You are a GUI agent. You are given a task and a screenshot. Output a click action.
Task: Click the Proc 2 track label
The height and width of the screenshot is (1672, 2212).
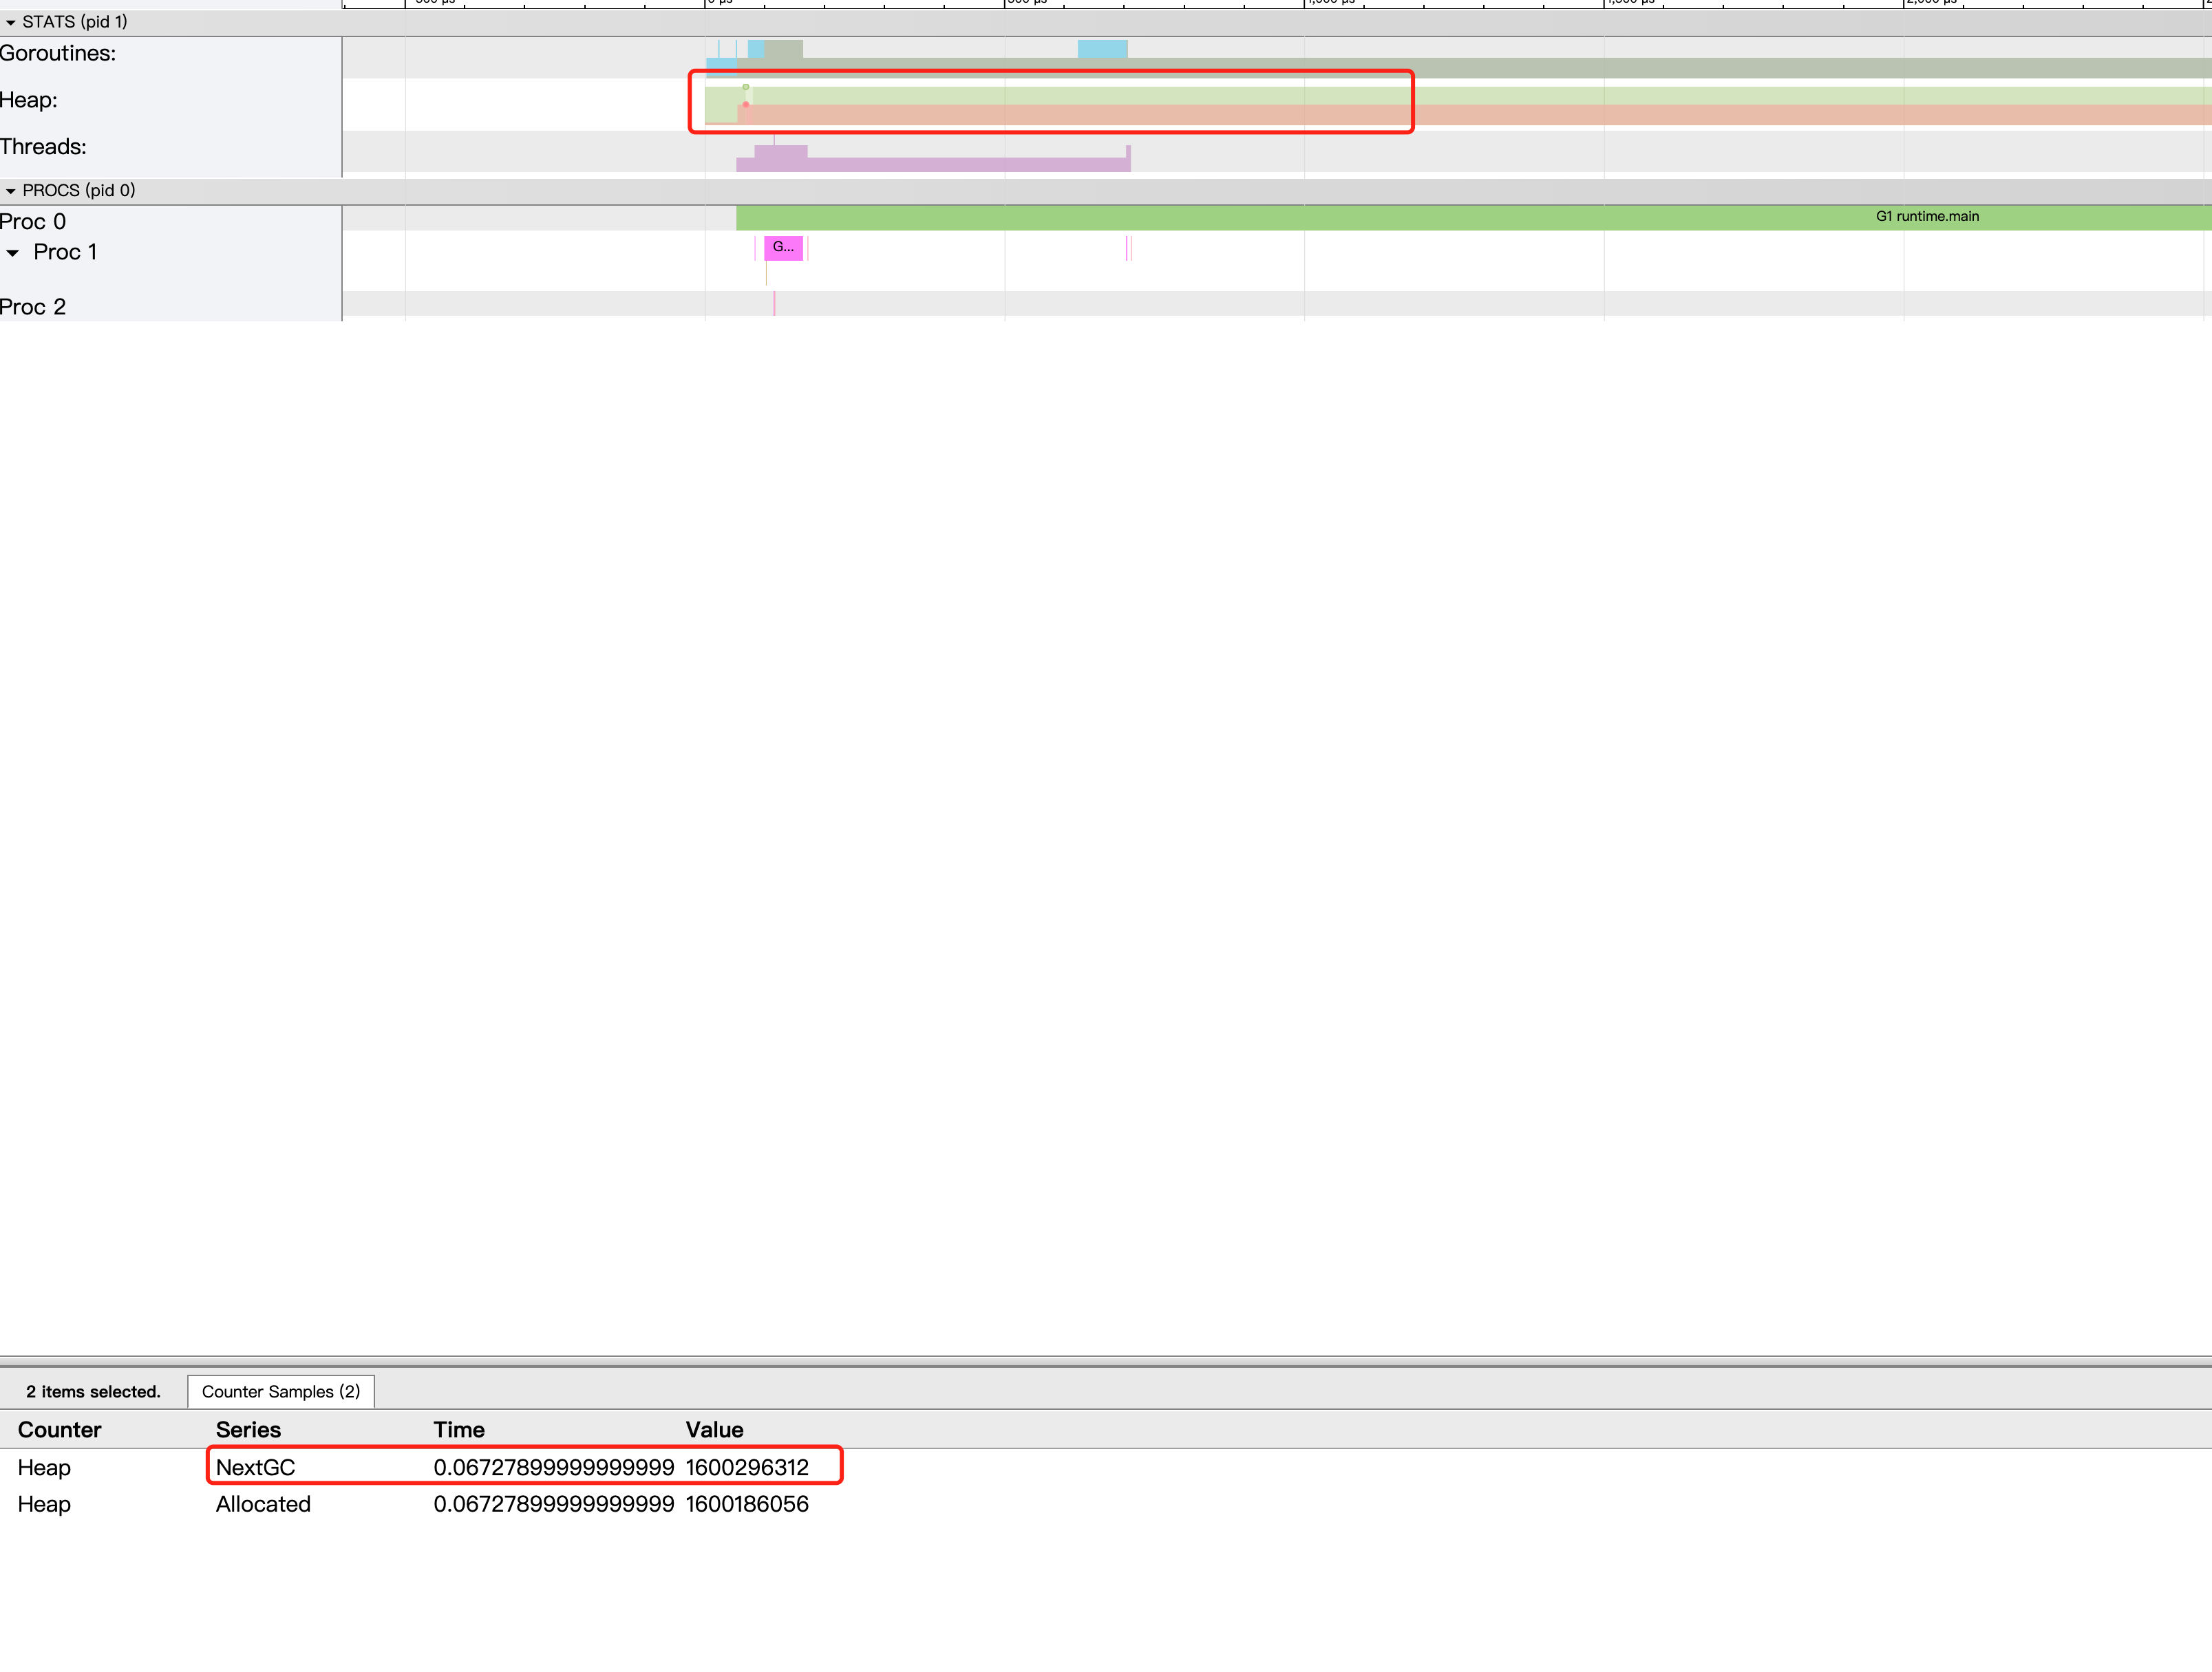pos(33,307)
